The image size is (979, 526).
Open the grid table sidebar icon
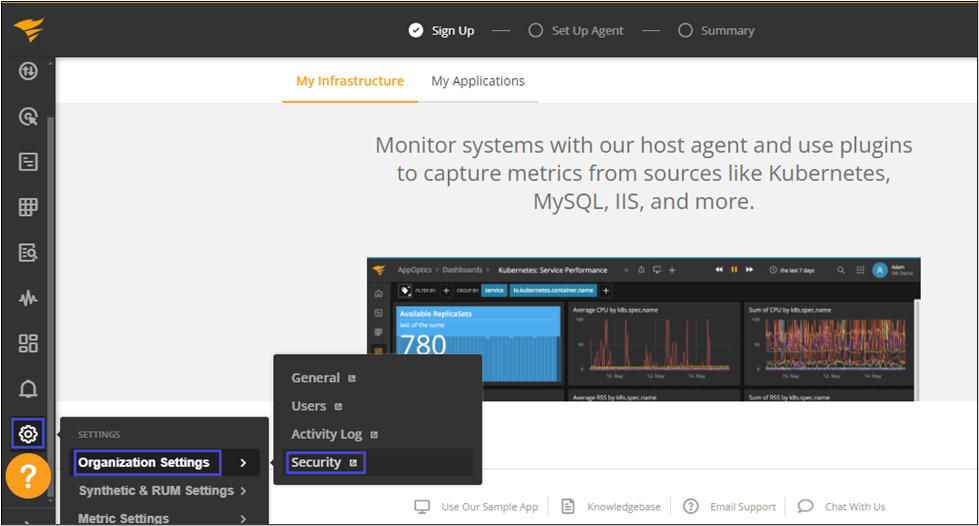tap(28, 207)
